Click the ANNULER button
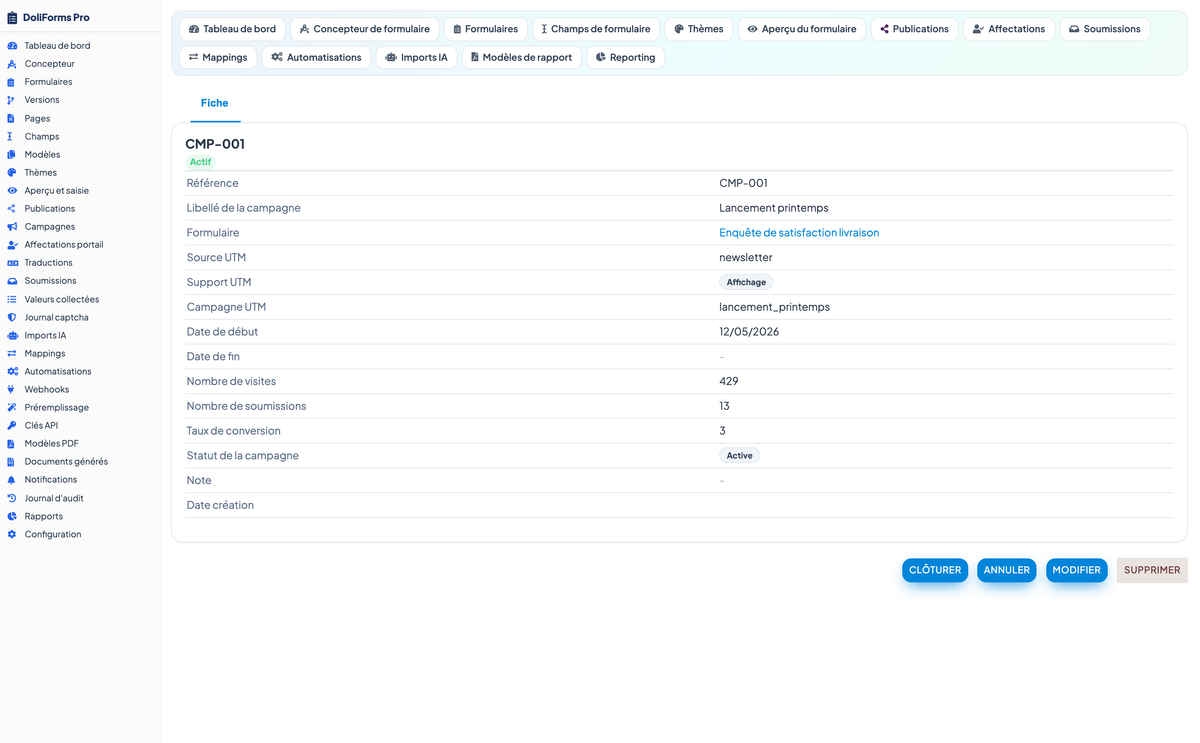This screenshot has height=743, width=1200. [1007, 570]
